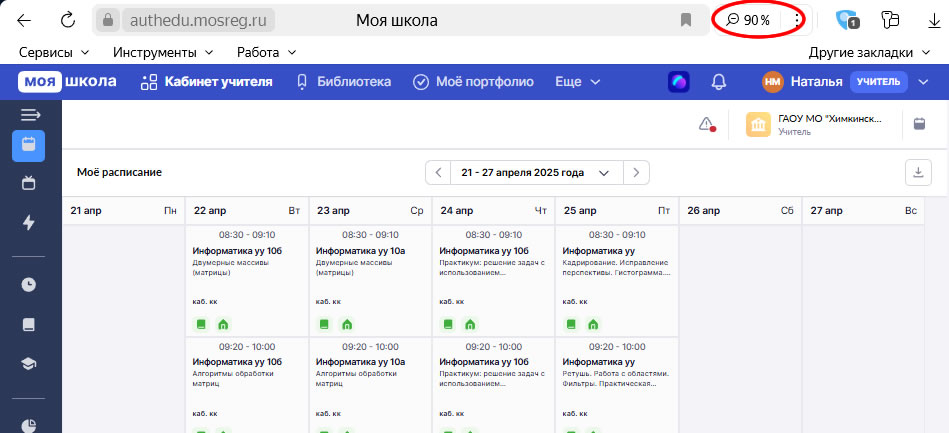The image size is (949, 433).
Task: Open the Работа bookmarks dropdown
Action: click(267, 53)
